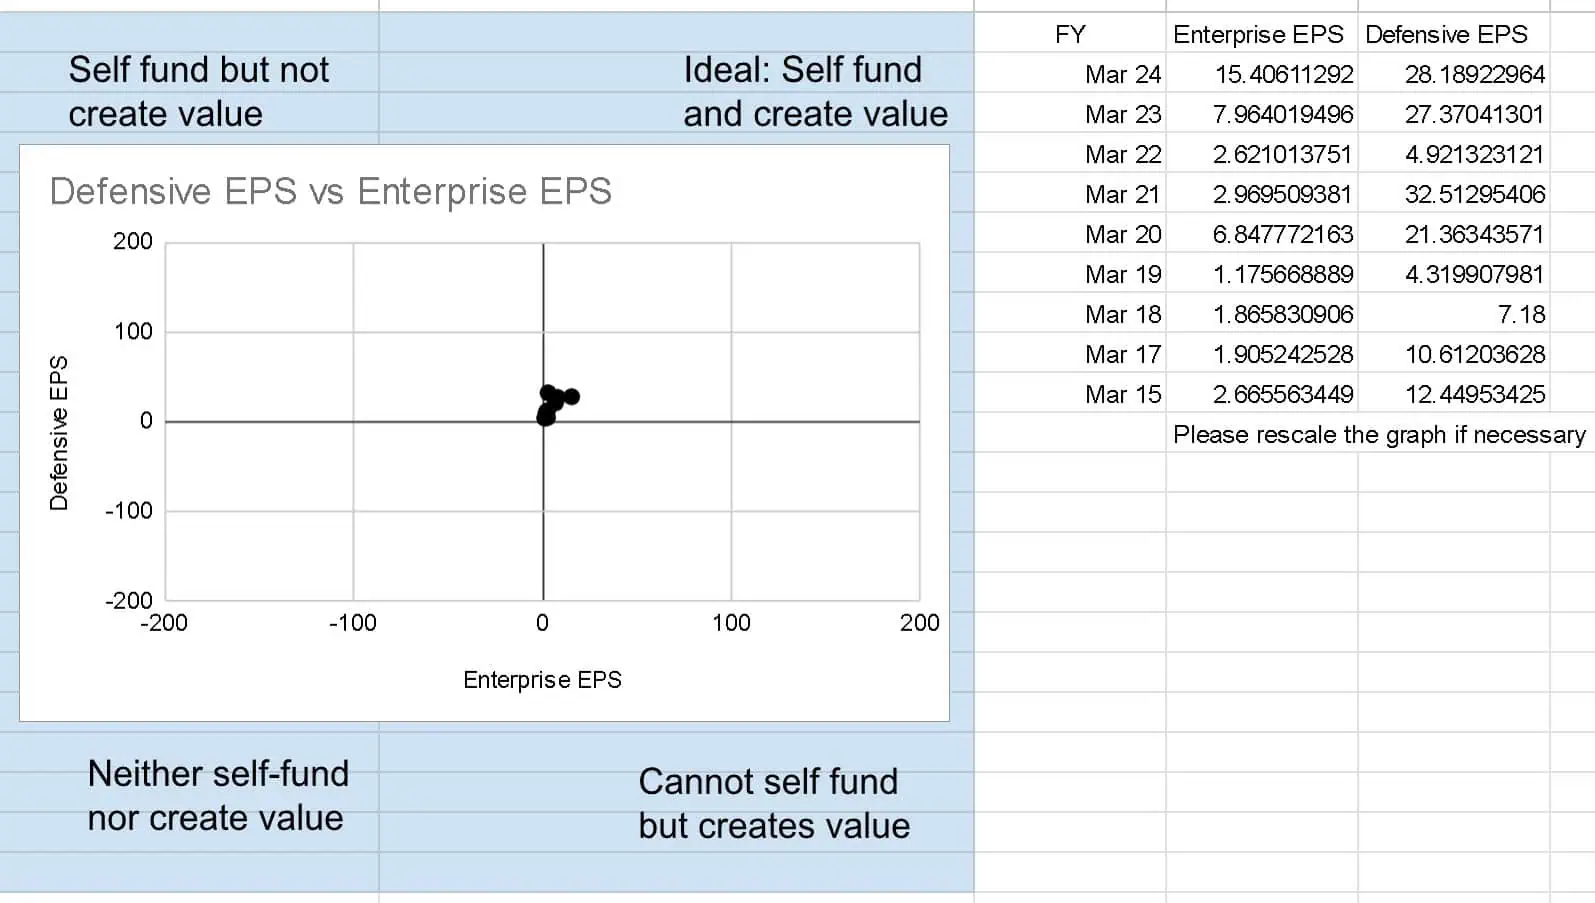Select the Mar 24 row label

(x=1123, y=74)
